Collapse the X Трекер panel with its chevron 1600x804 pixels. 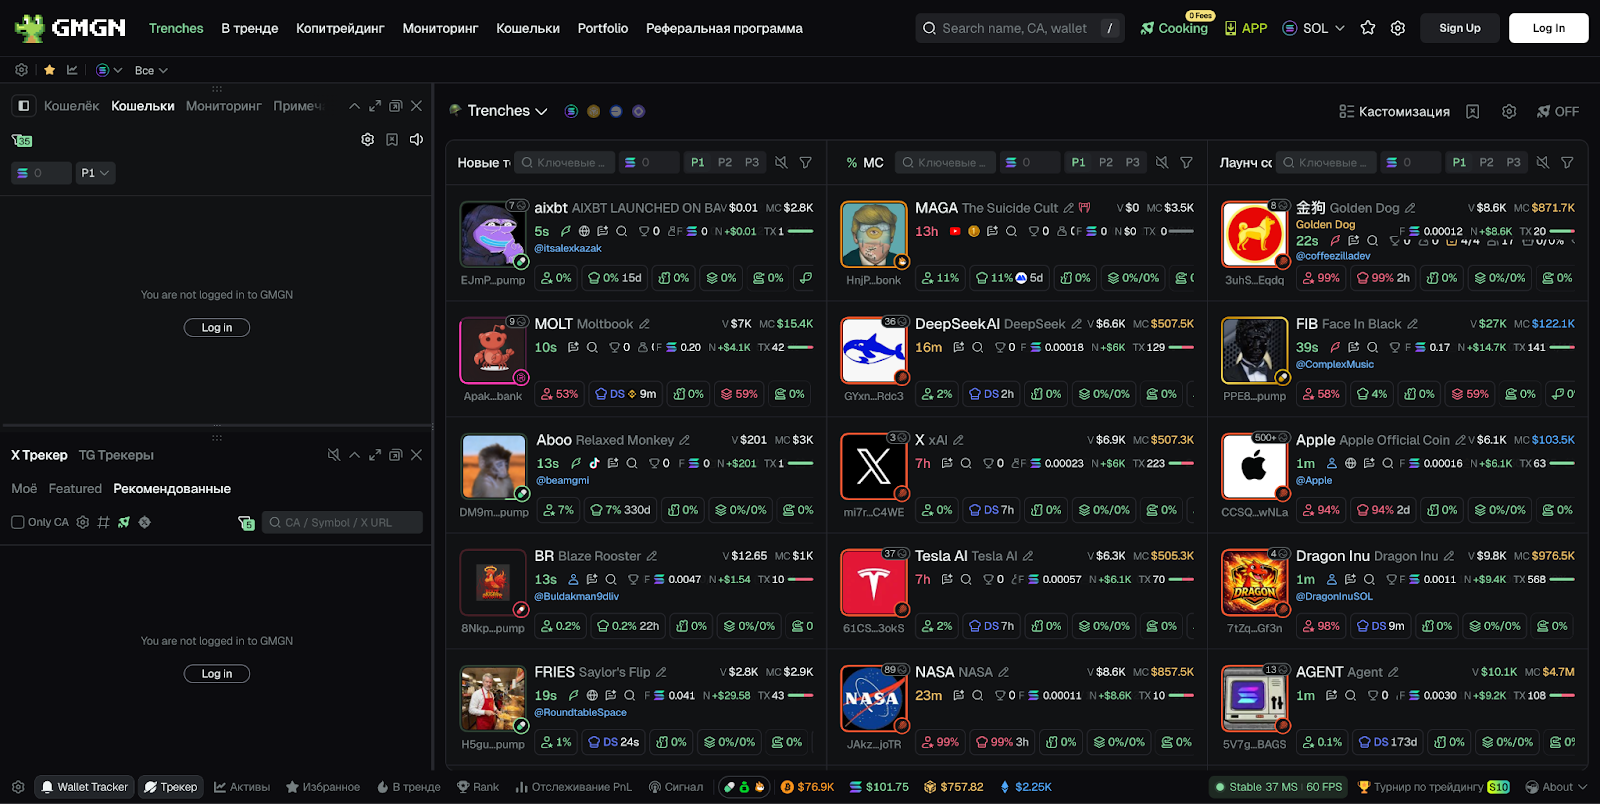[x=354, y=455]
